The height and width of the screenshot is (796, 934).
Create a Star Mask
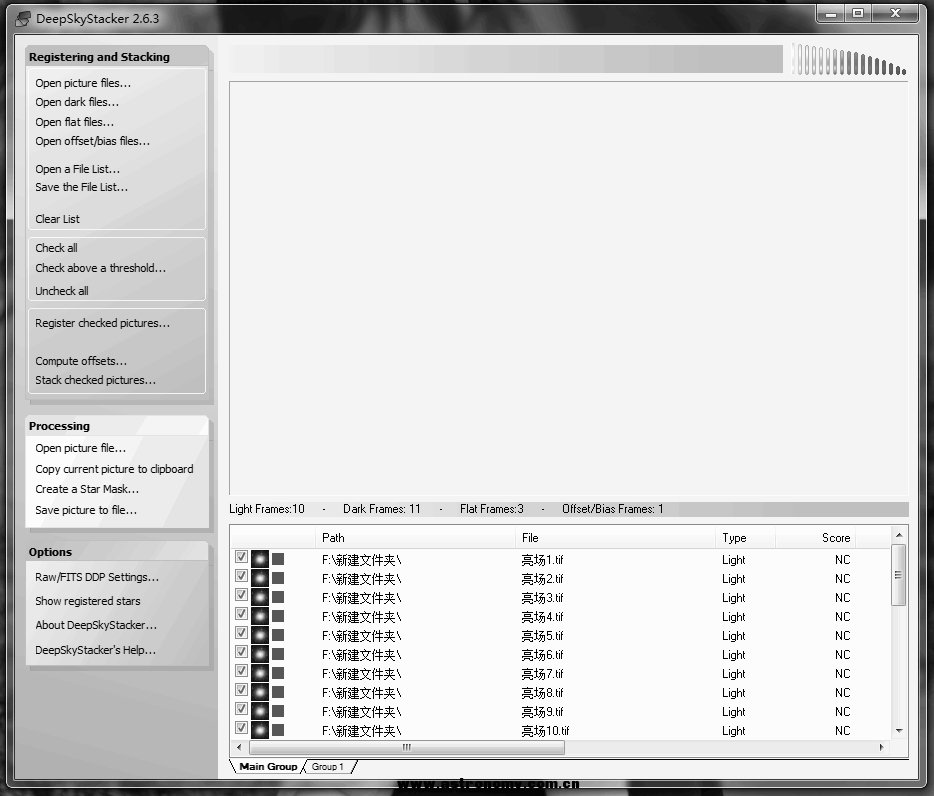coord(87,489)
